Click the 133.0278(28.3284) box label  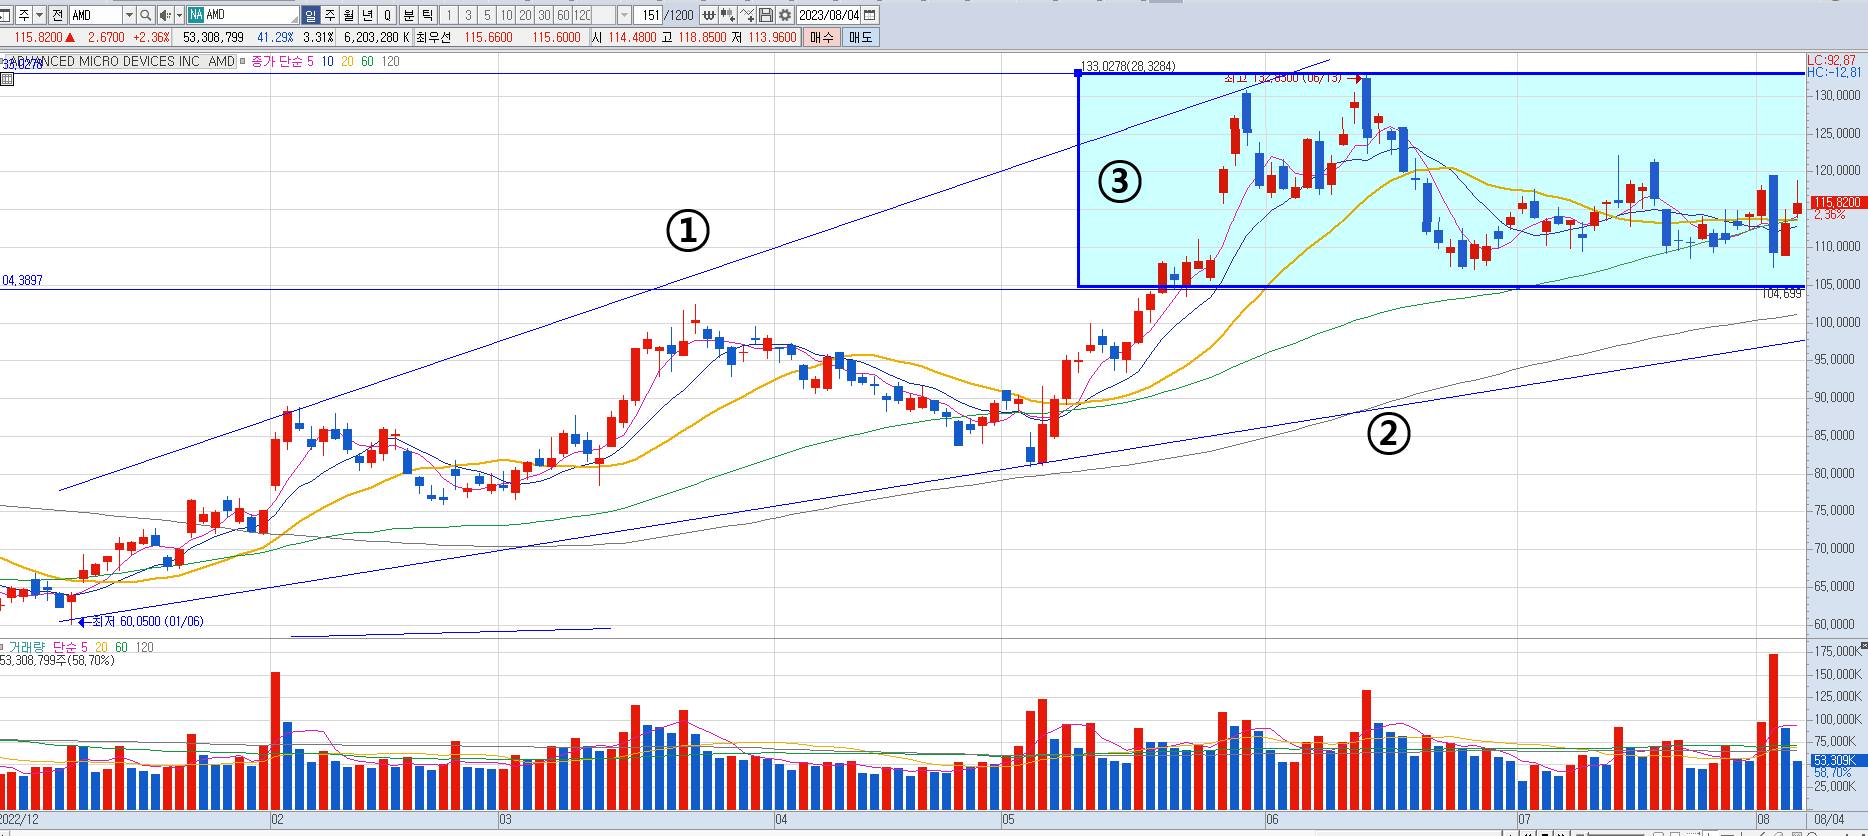(1128, 66)
